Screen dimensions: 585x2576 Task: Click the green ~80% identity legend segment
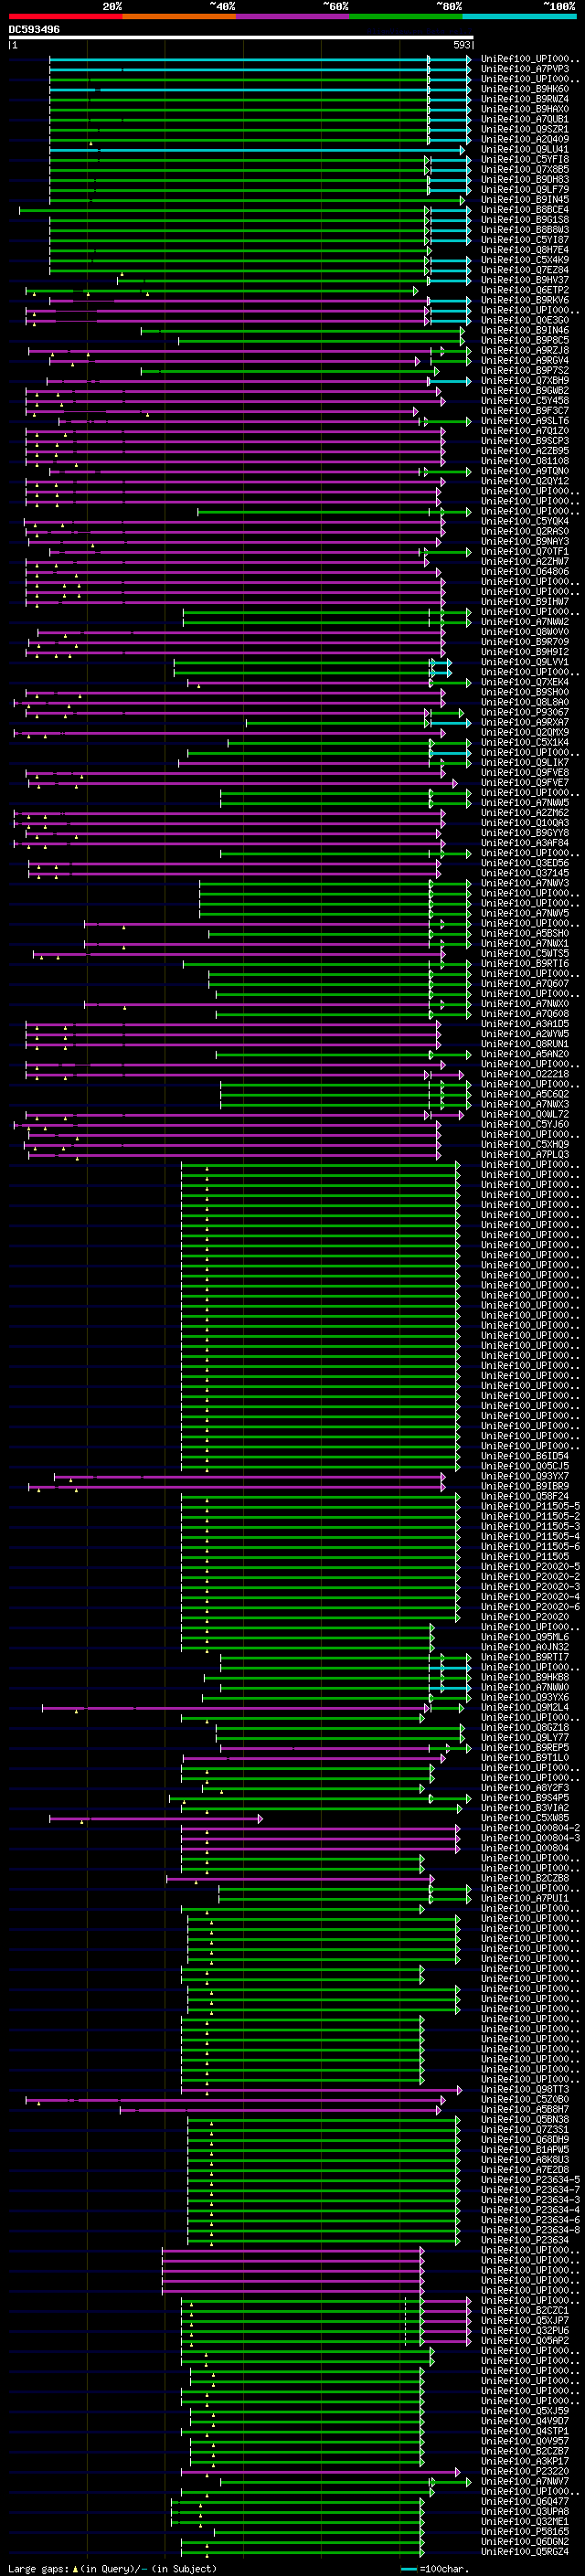[406, 16]
